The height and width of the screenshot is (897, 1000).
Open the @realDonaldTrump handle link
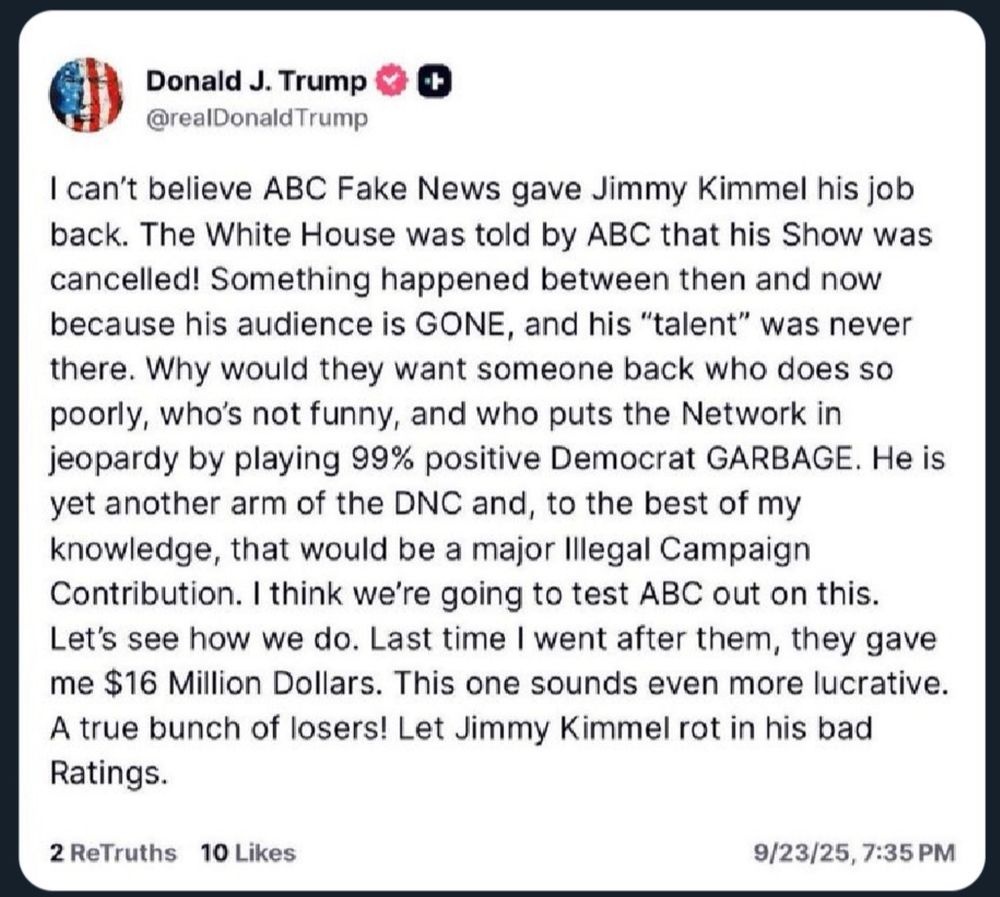click(257, 118)
